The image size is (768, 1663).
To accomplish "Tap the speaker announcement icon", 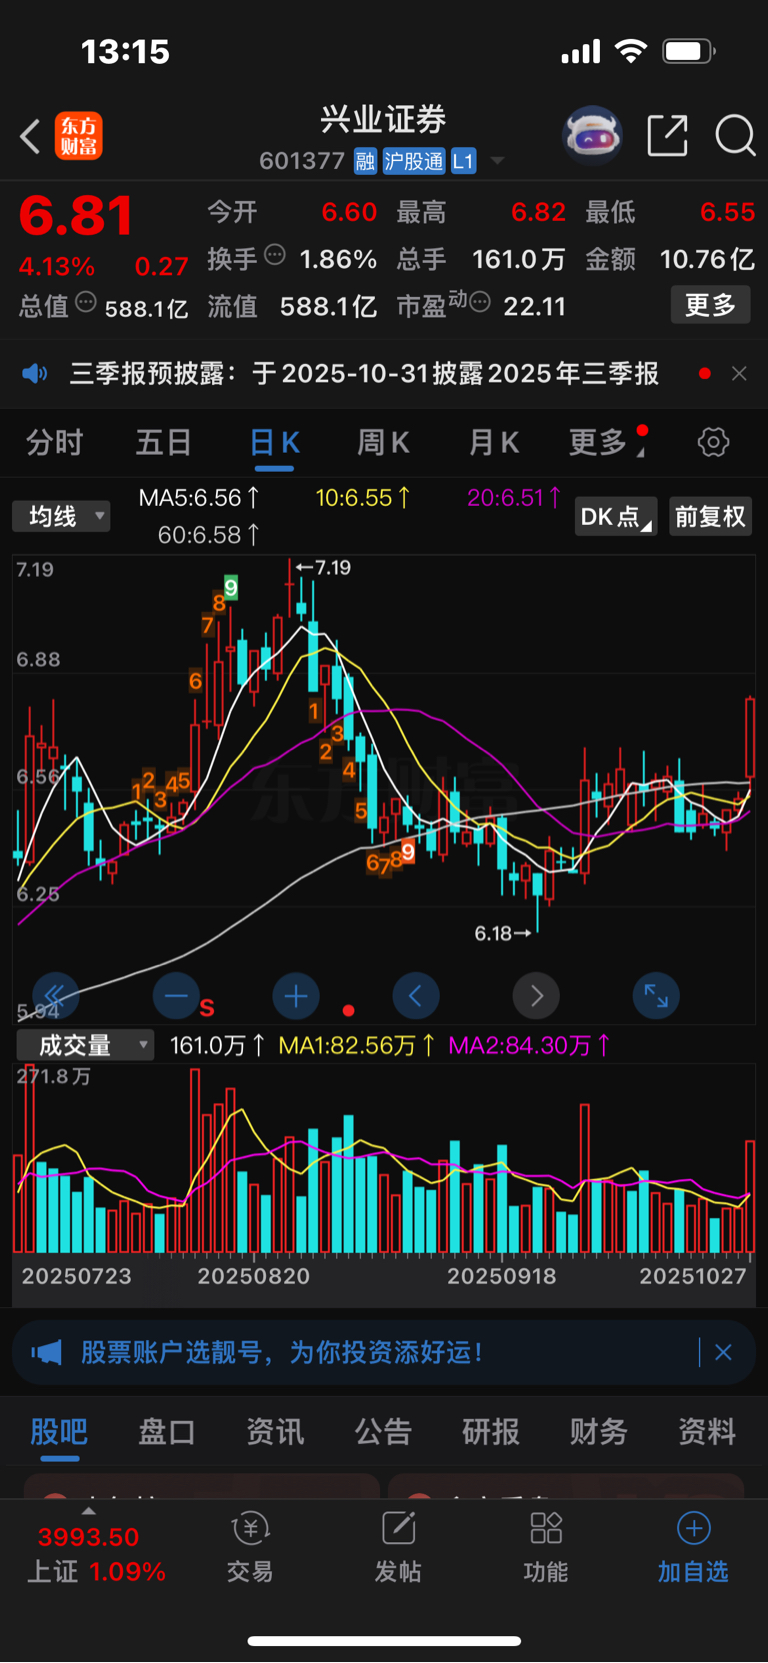I will tap(35, 374).
